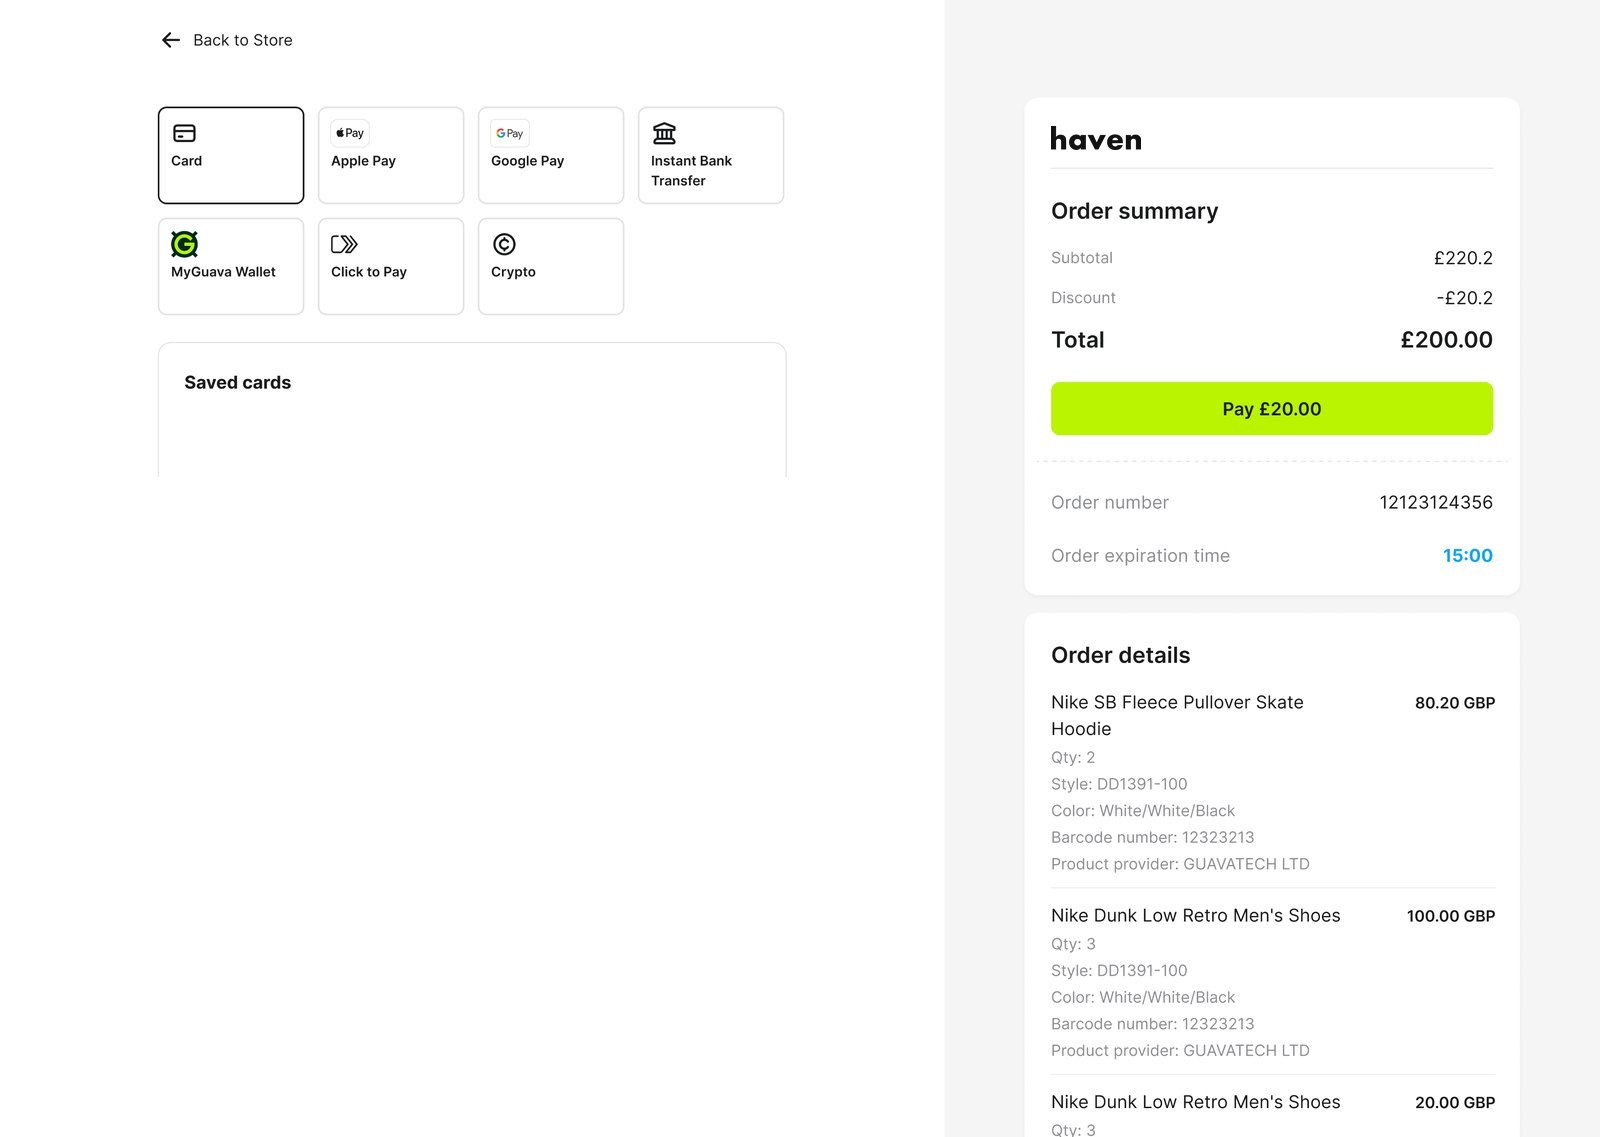Viewport: 1600px width, 1137px height.
Task: Select the Click to Pay arrows icon
Action: click(x=344, y=244)
